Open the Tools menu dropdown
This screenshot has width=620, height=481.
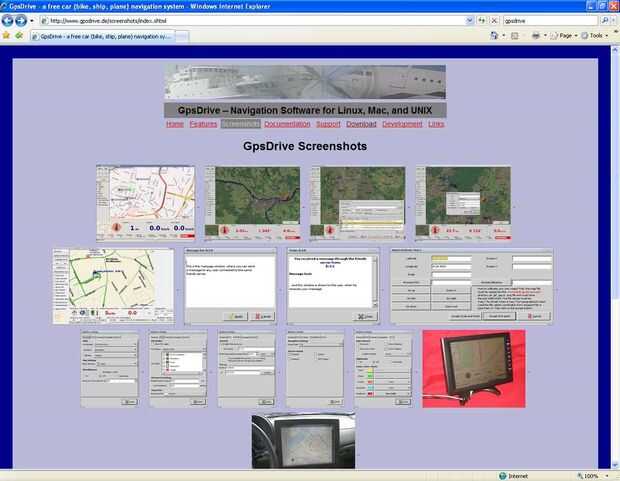[x=595, y=36]
